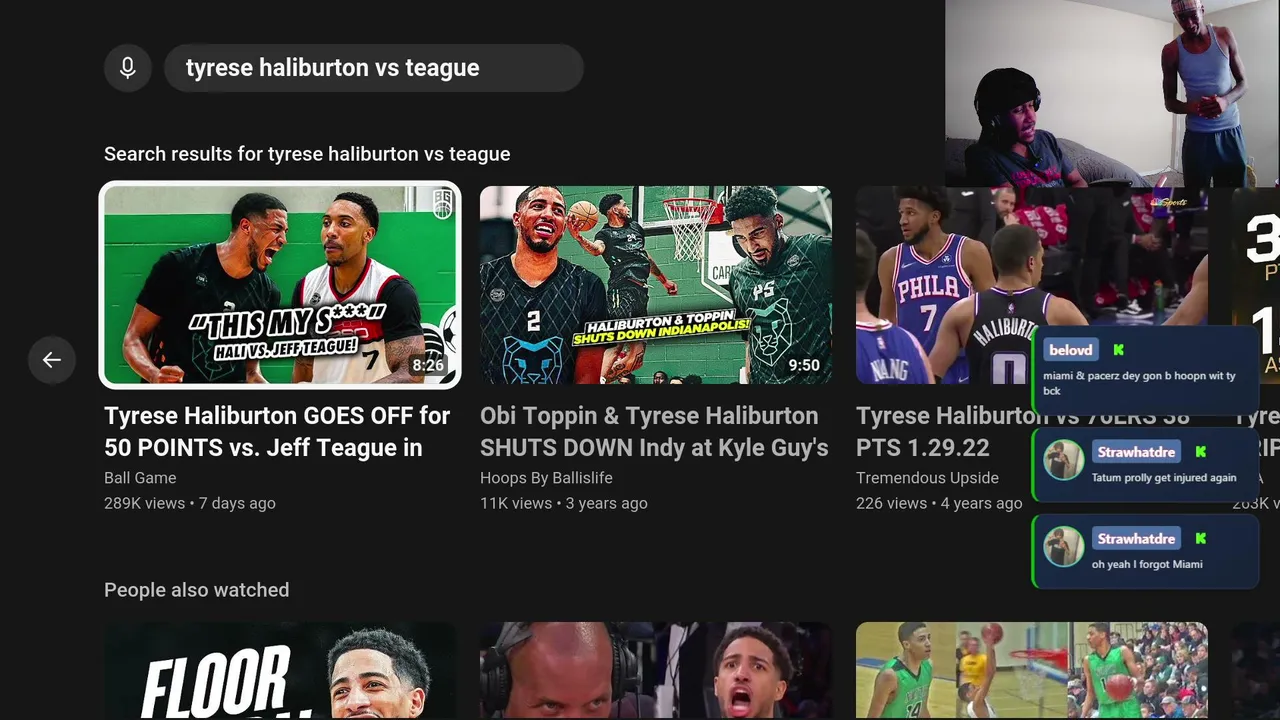Click the green Kick badge beside belovd
1280x720 pixels.
pos(1118,350)
